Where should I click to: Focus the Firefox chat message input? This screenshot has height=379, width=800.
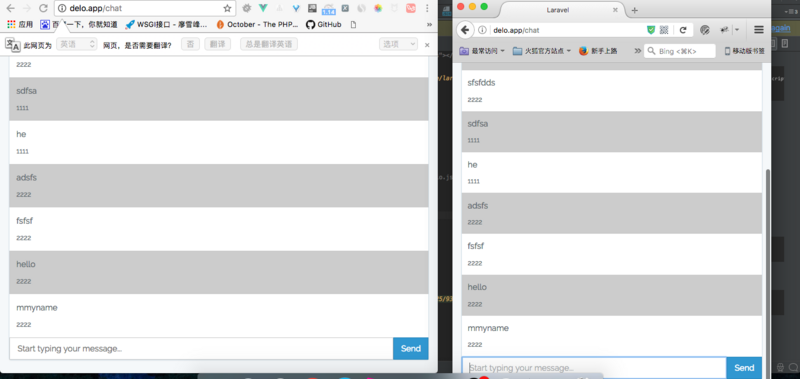coord(594,368)
